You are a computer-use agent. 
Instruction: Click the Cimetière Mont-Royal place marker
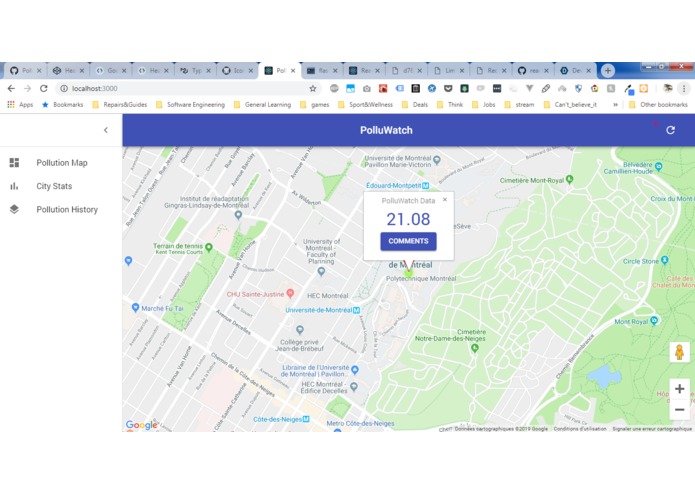click(x=570, y=179)
